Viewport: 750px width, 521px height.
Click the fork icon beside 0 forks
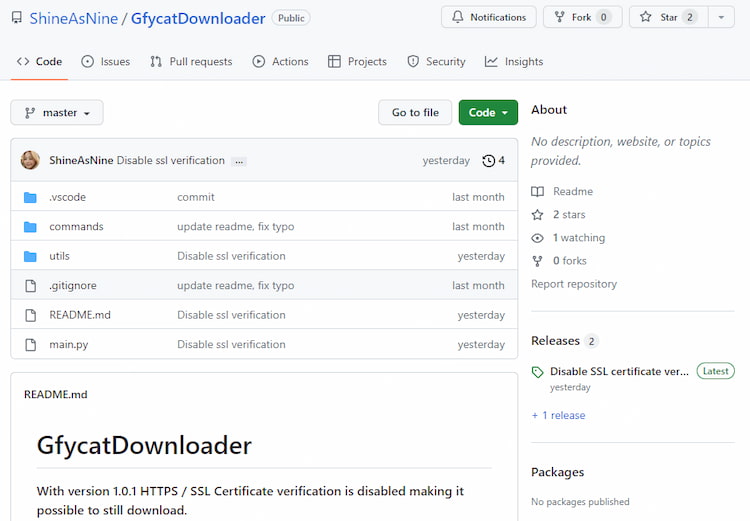click(x=537, y=261)
